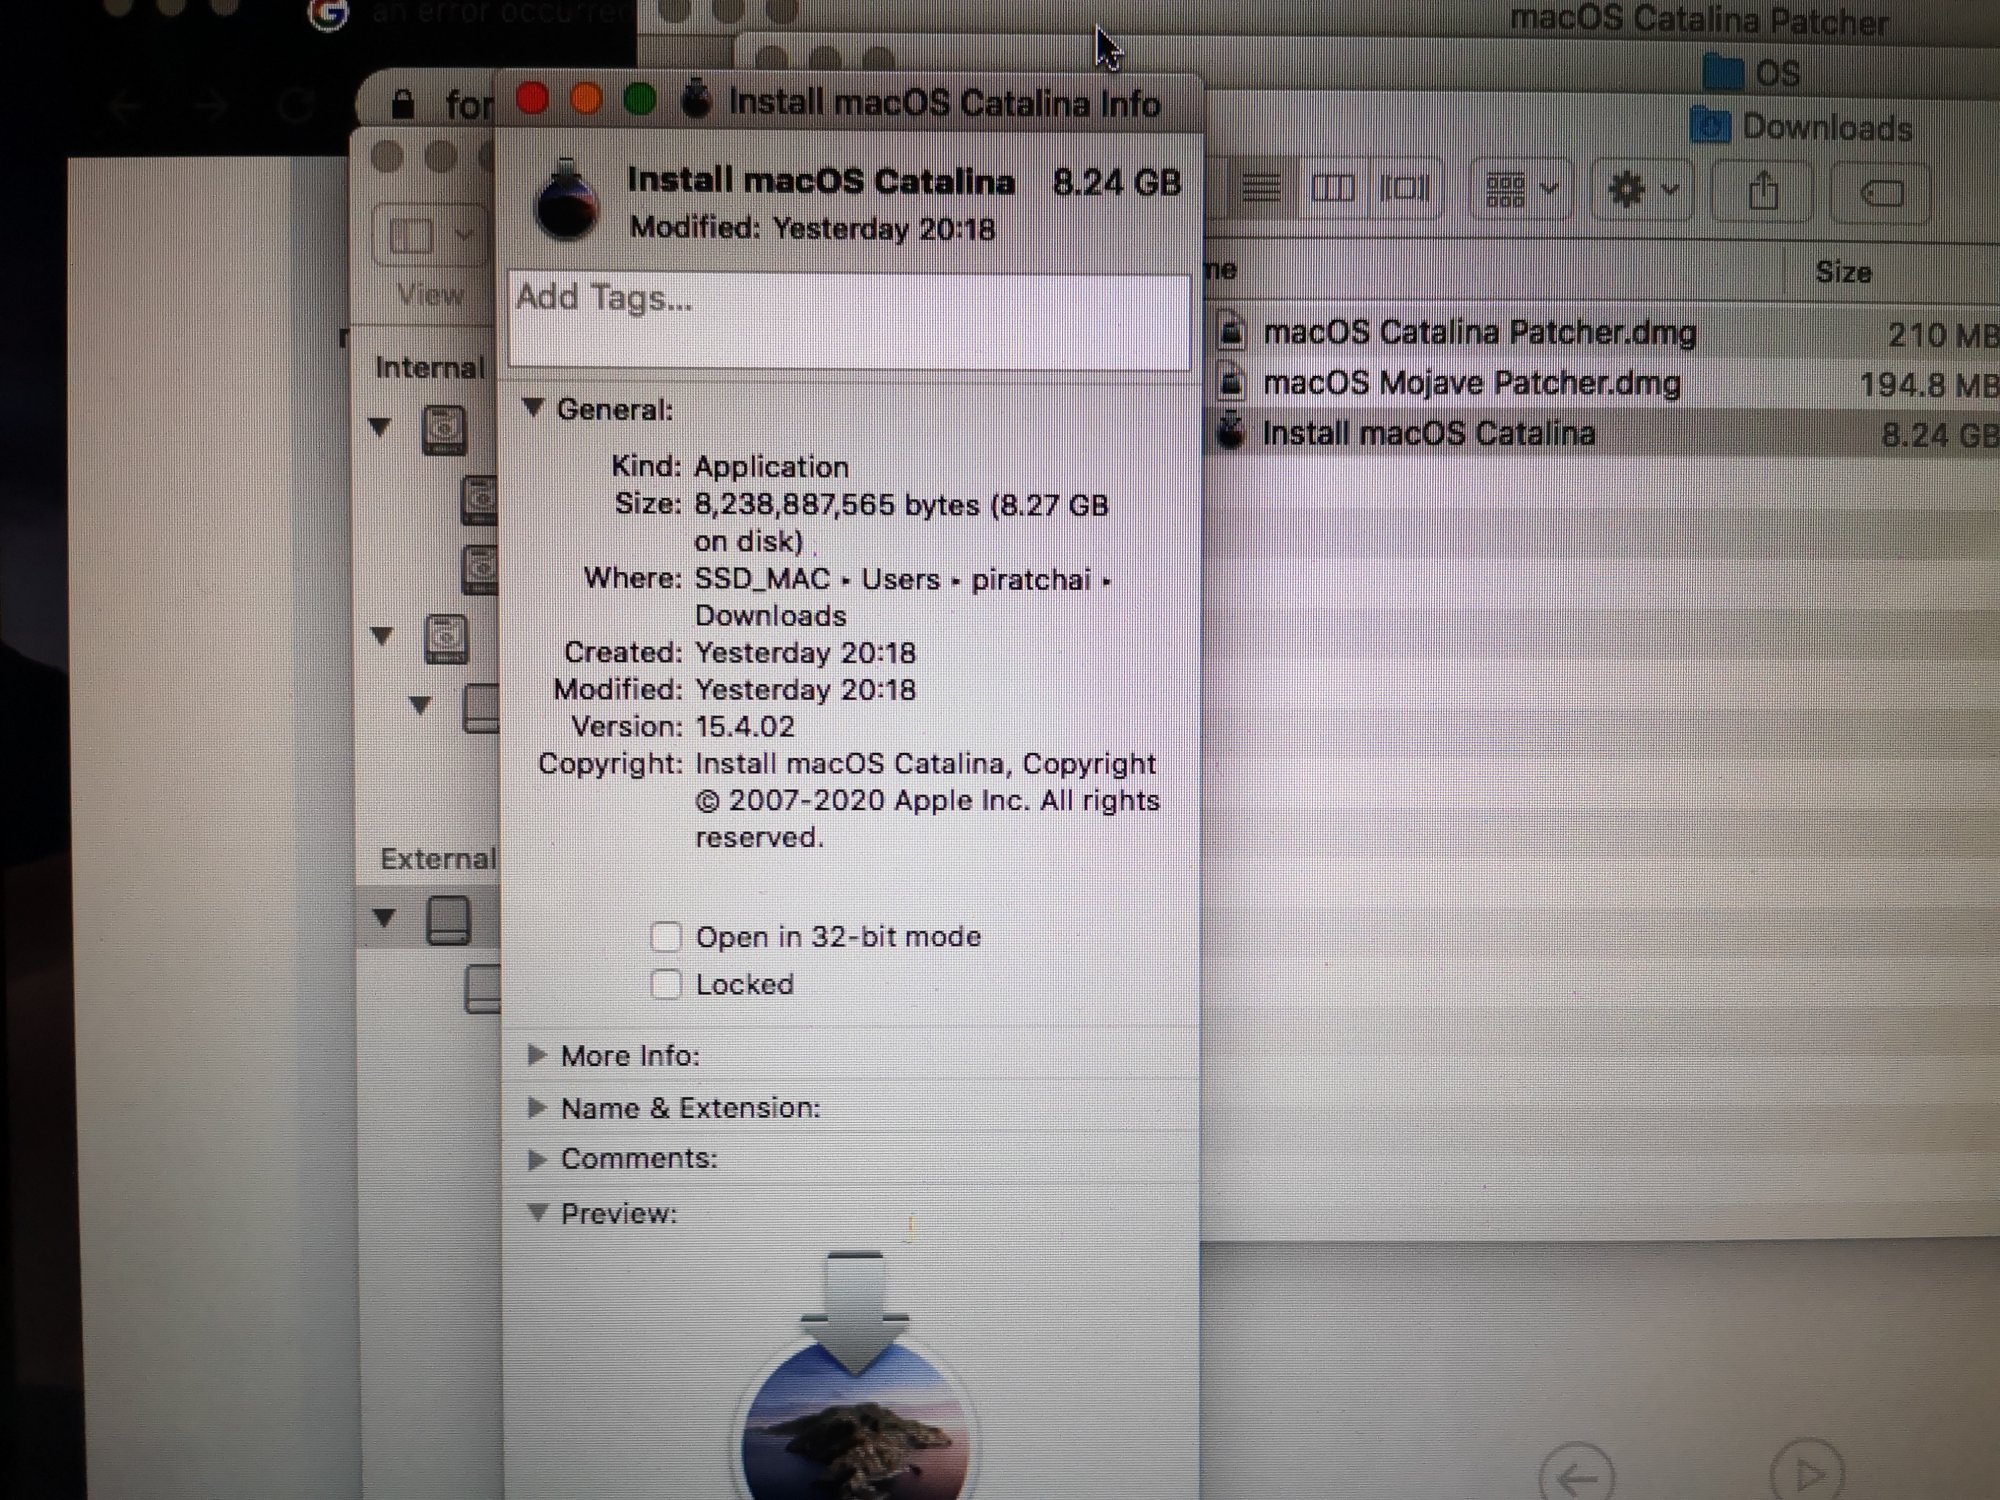Select the external disk icon
The width and height of the screenshot is (2000, 1500).
click(448, 920)
